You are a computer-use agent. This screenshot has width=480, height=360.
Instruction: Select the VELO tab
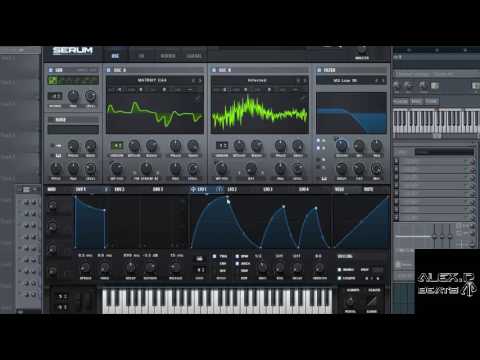tap(339, 189)
